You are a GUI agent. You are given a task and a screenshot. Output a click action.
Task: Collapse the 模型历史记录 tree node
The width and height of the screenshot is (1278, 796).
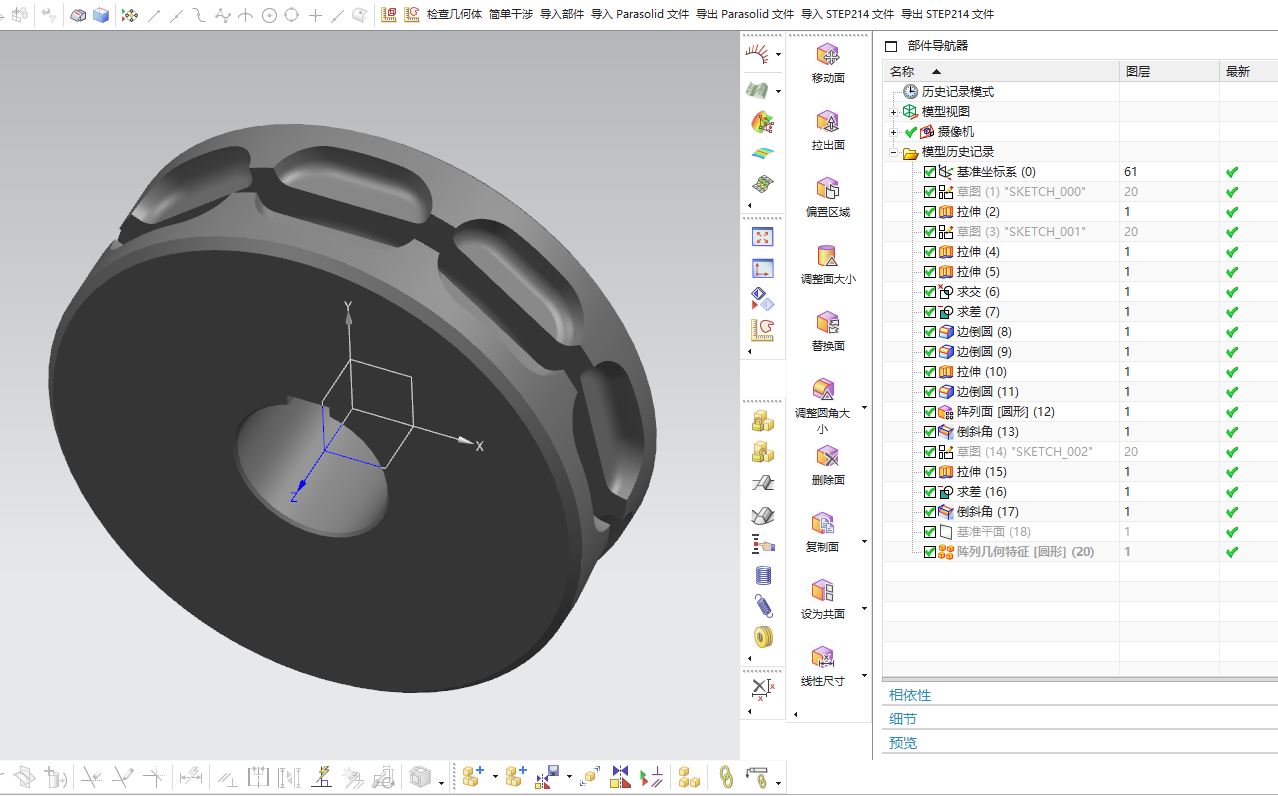pyautogui.click(x=893, y=153)
